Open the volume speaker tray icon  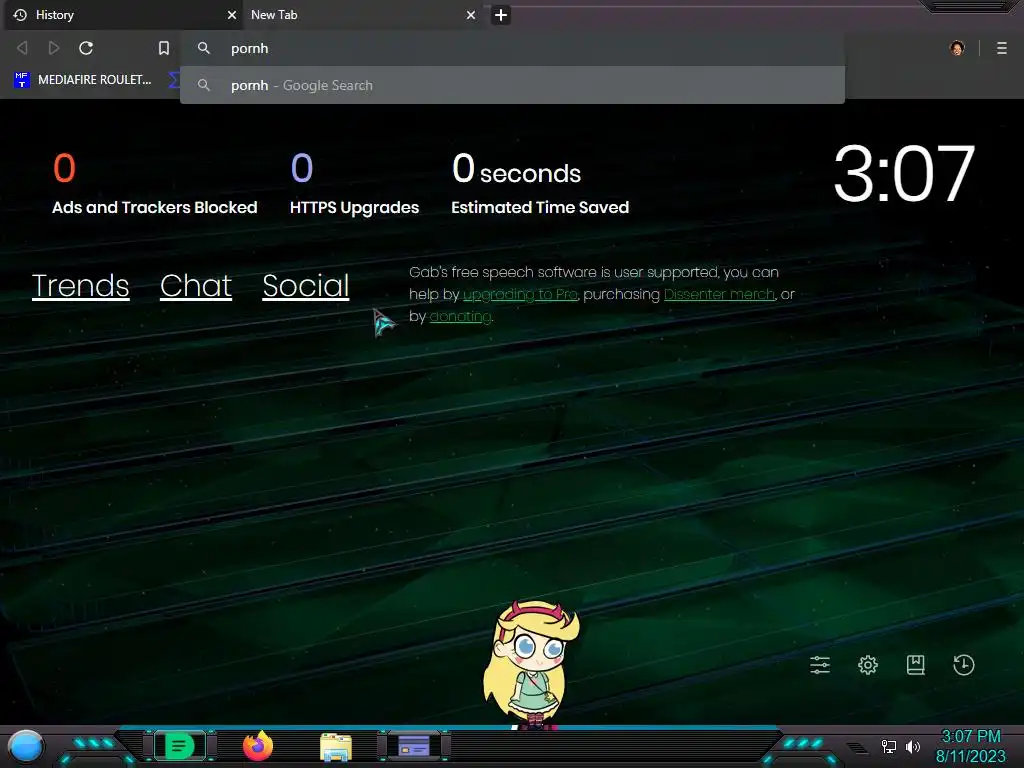912,746
